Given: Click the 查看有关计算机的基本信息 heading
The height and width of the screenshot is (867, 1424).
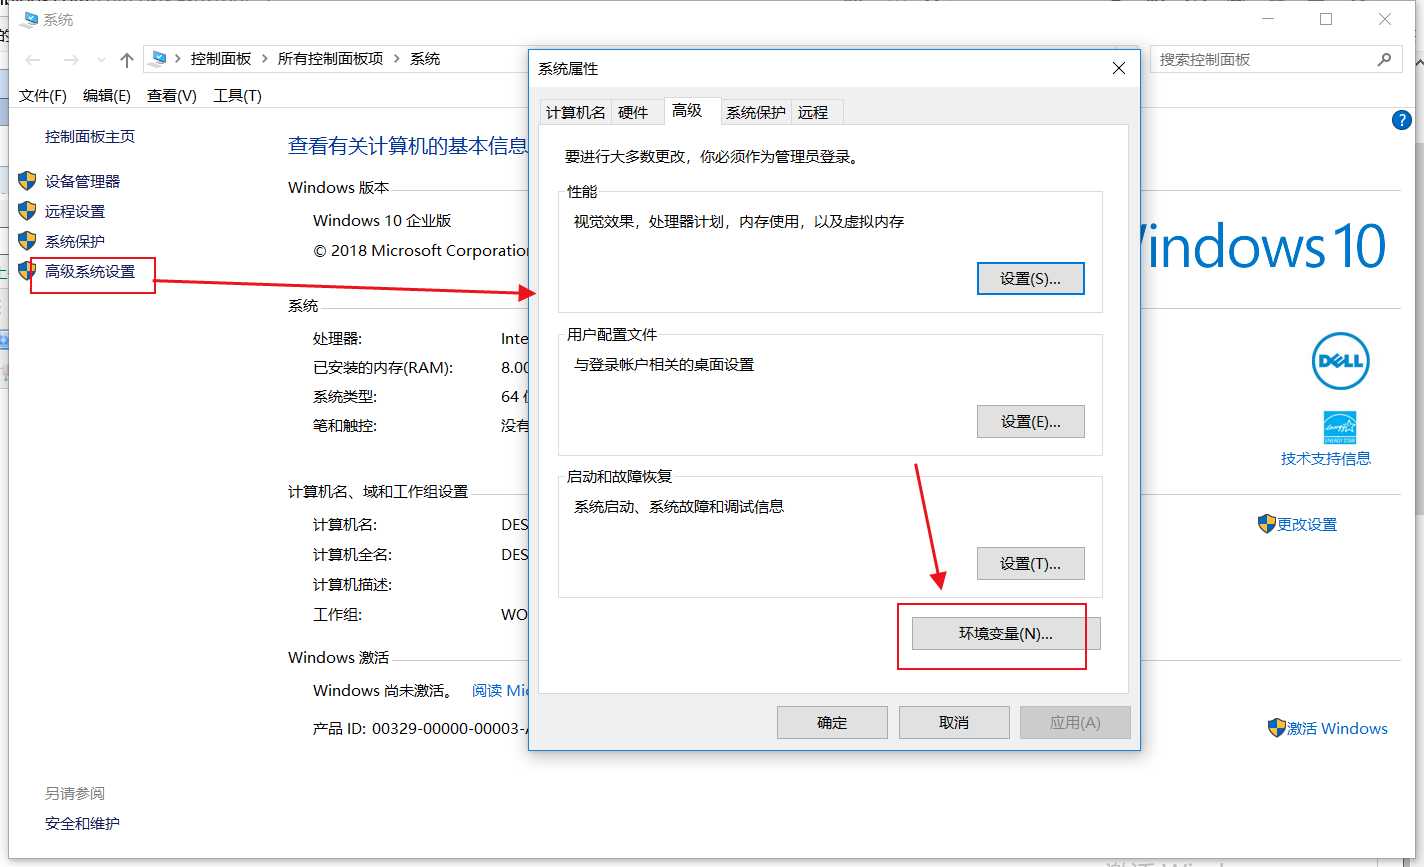Looking at the screenshot, I should click(408, 146).
